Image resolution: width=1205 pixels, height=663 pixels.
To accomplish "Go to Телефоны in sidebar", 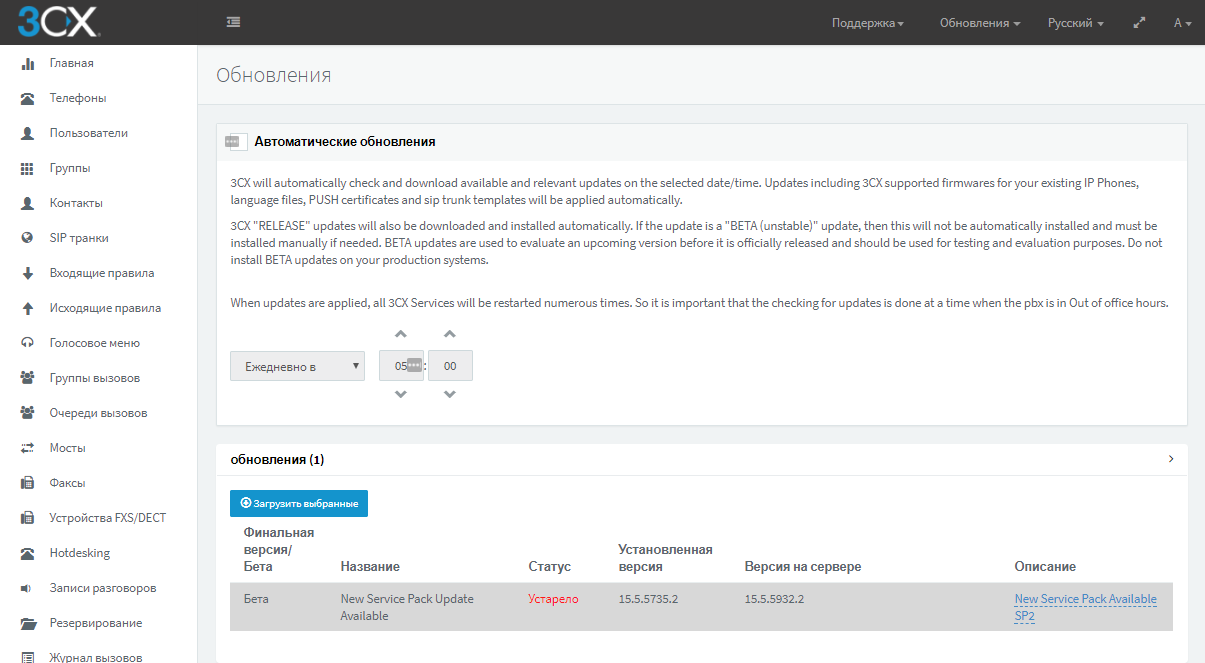I will tap(78, 98).
